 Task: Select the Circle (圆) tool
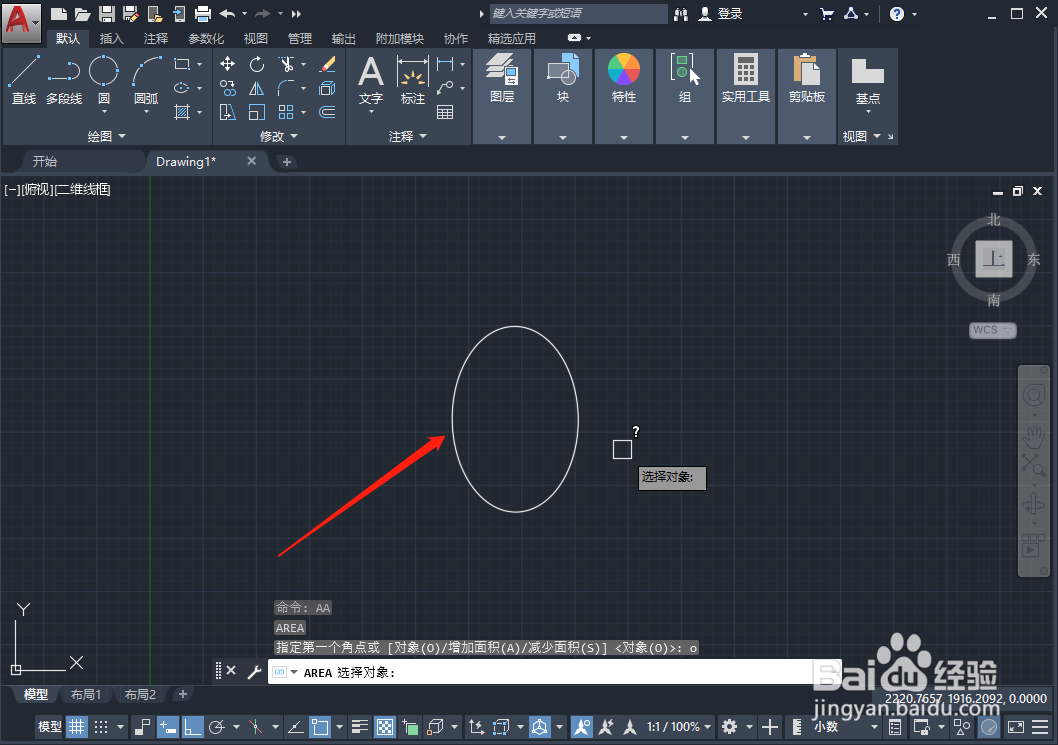click(104, 80)
